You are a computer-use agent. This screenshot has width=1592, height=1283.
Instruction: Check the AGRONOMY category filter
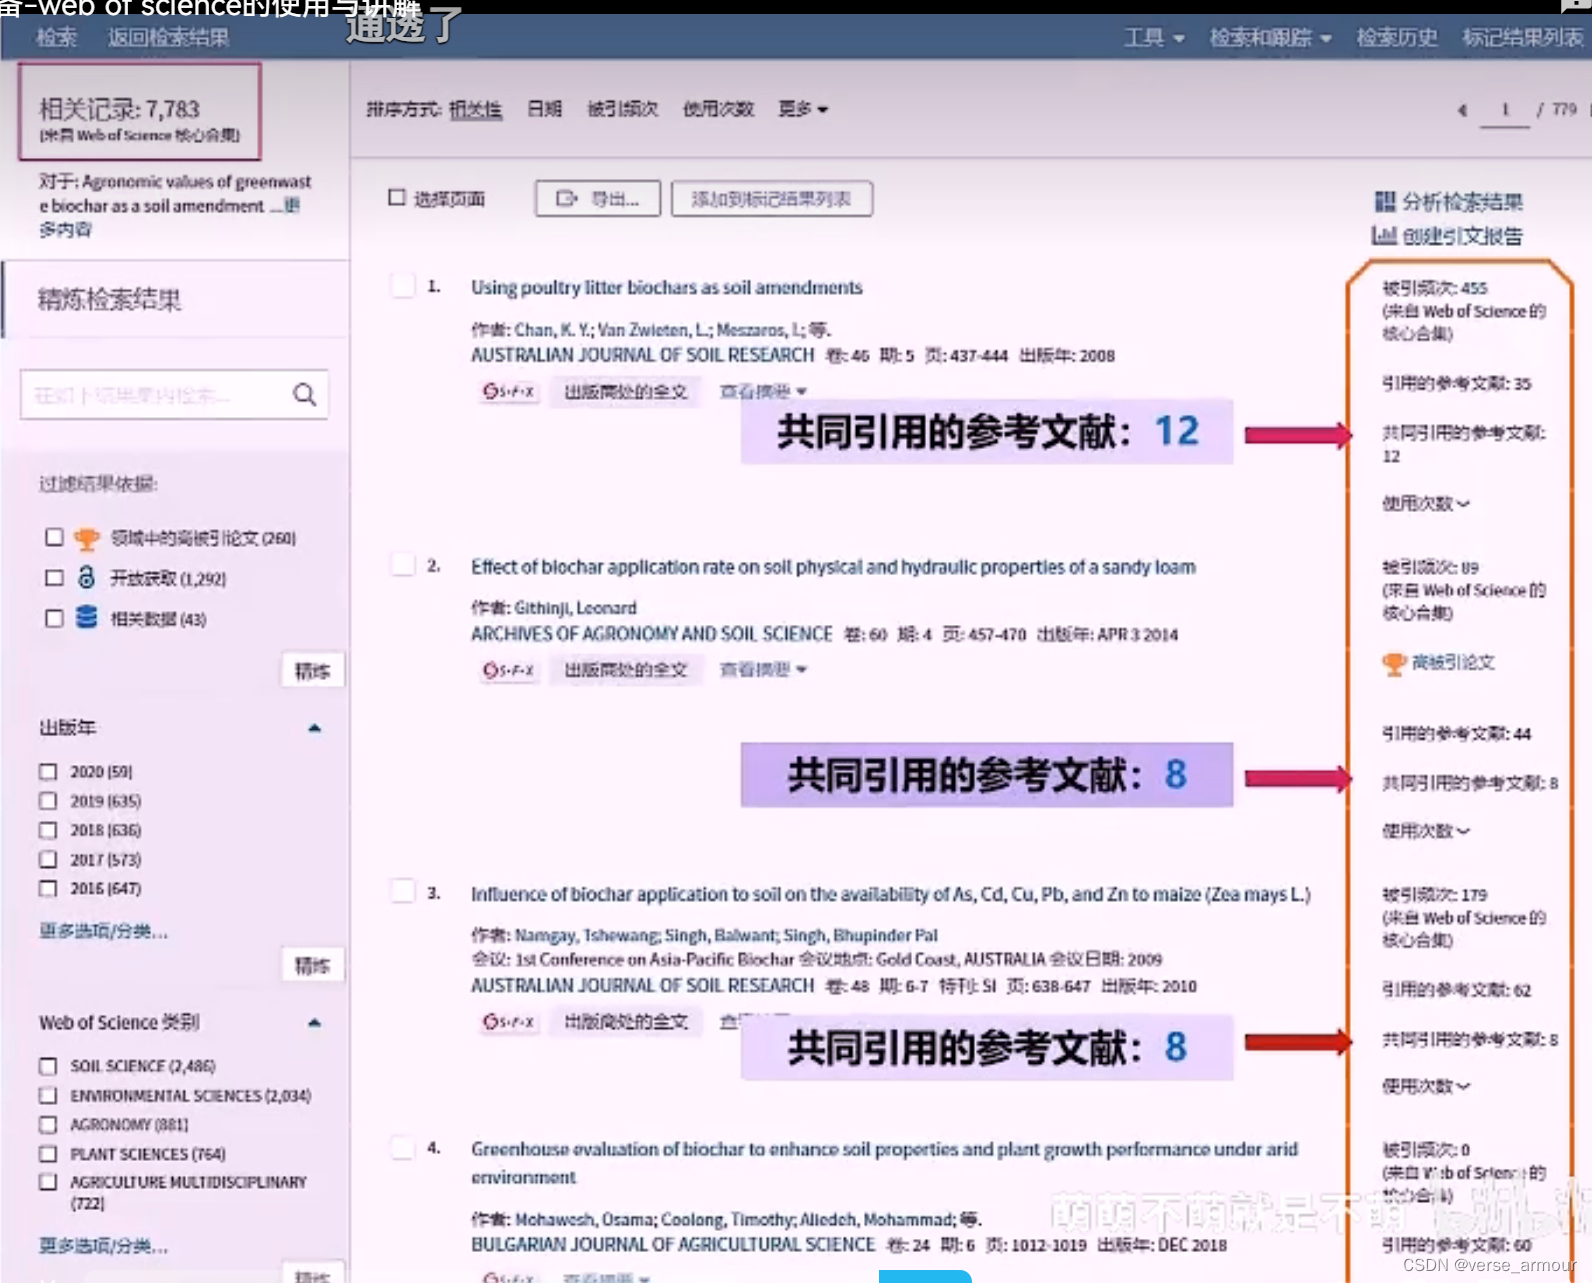pyautogui.click(x=48, y=1124)
